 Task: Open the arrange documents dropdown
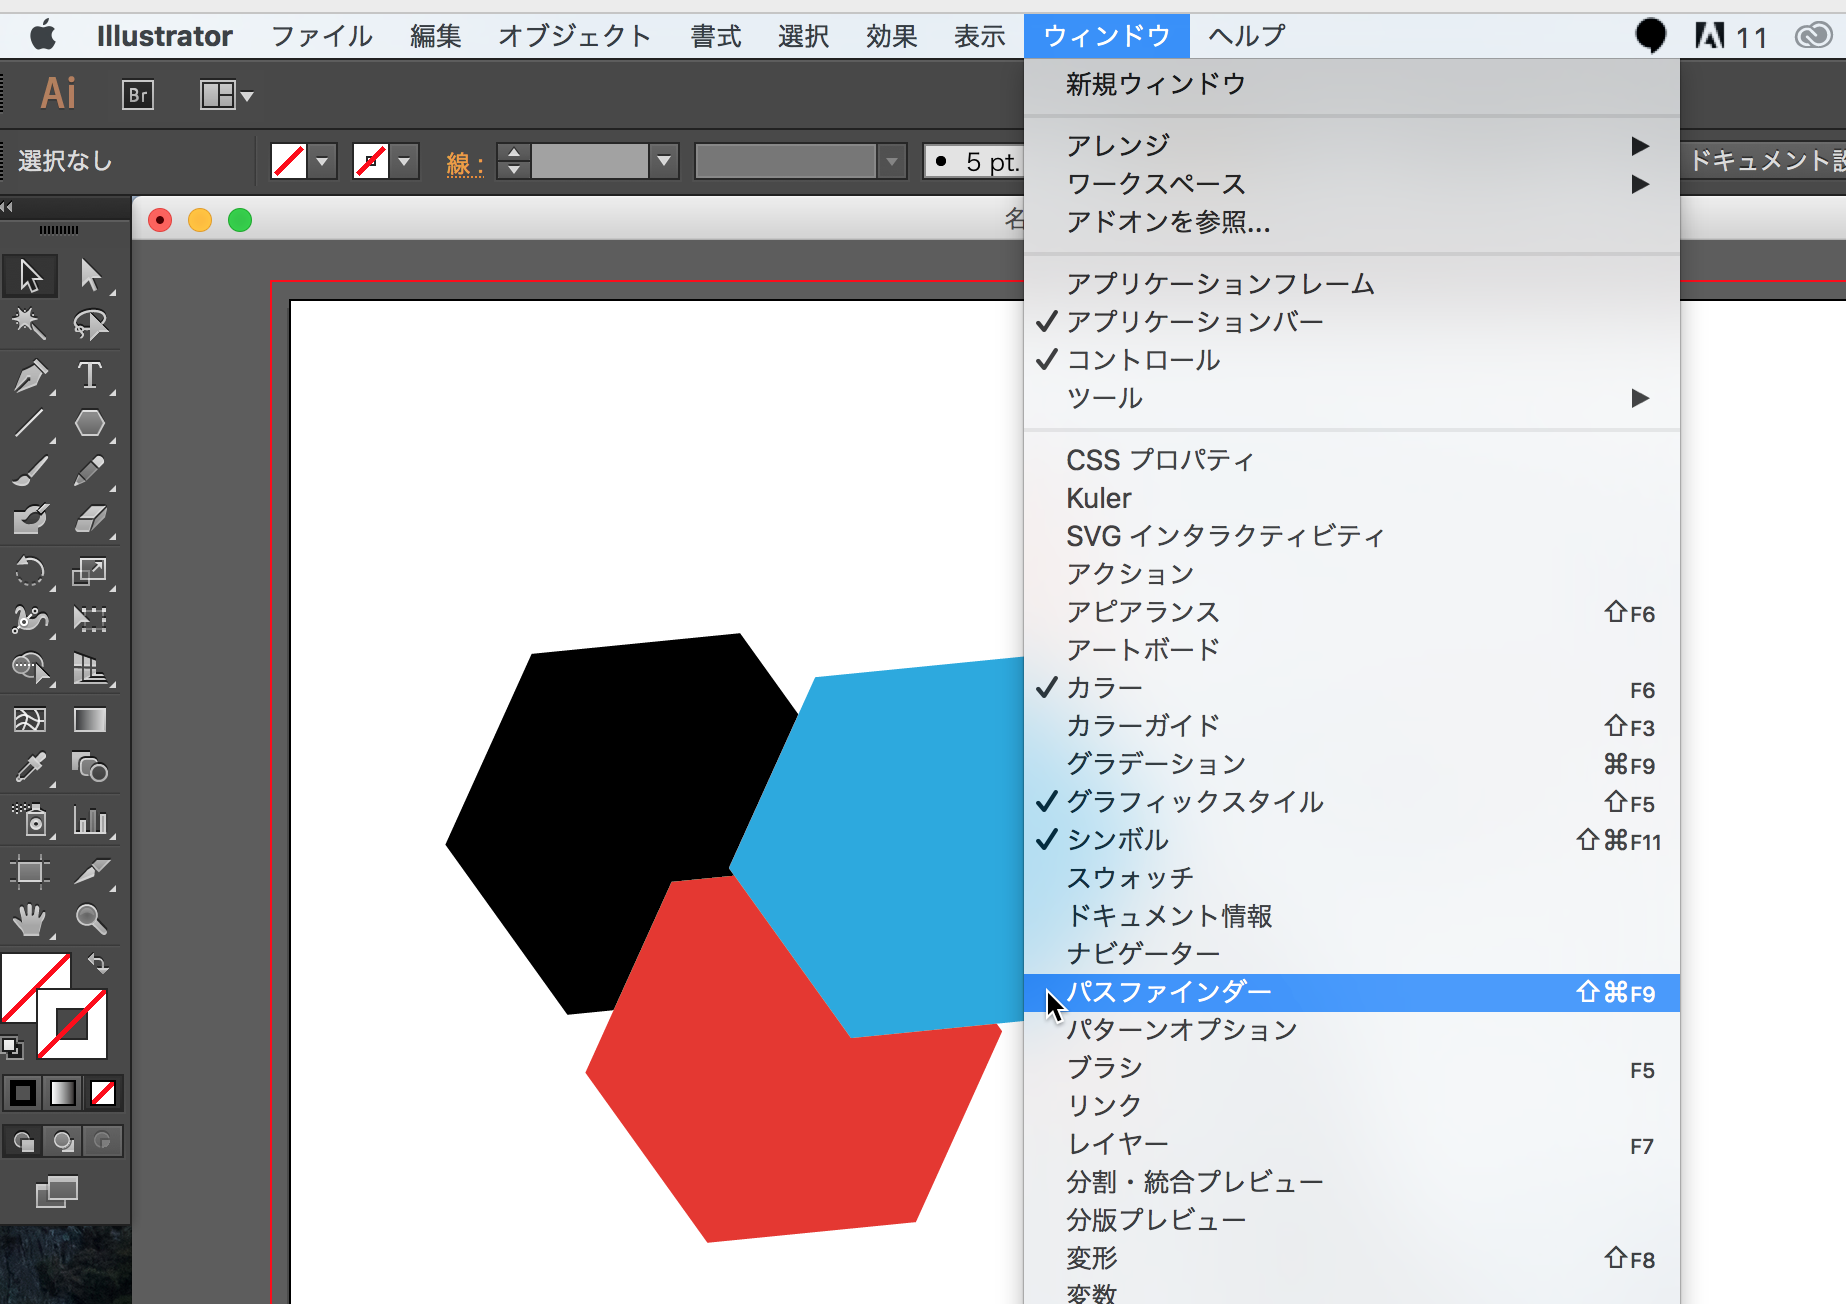click(x=227, y=96)
